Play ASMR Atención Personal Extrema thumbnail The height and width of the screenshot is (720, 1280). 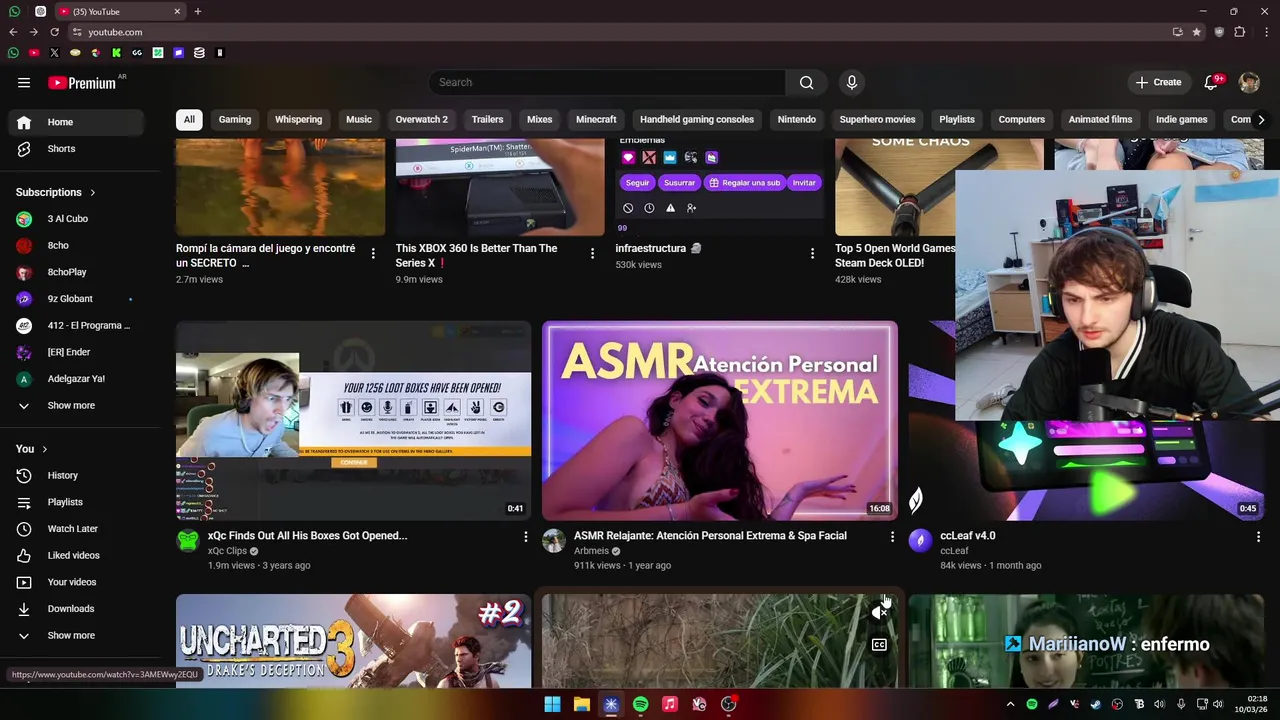tap(719, 421)
